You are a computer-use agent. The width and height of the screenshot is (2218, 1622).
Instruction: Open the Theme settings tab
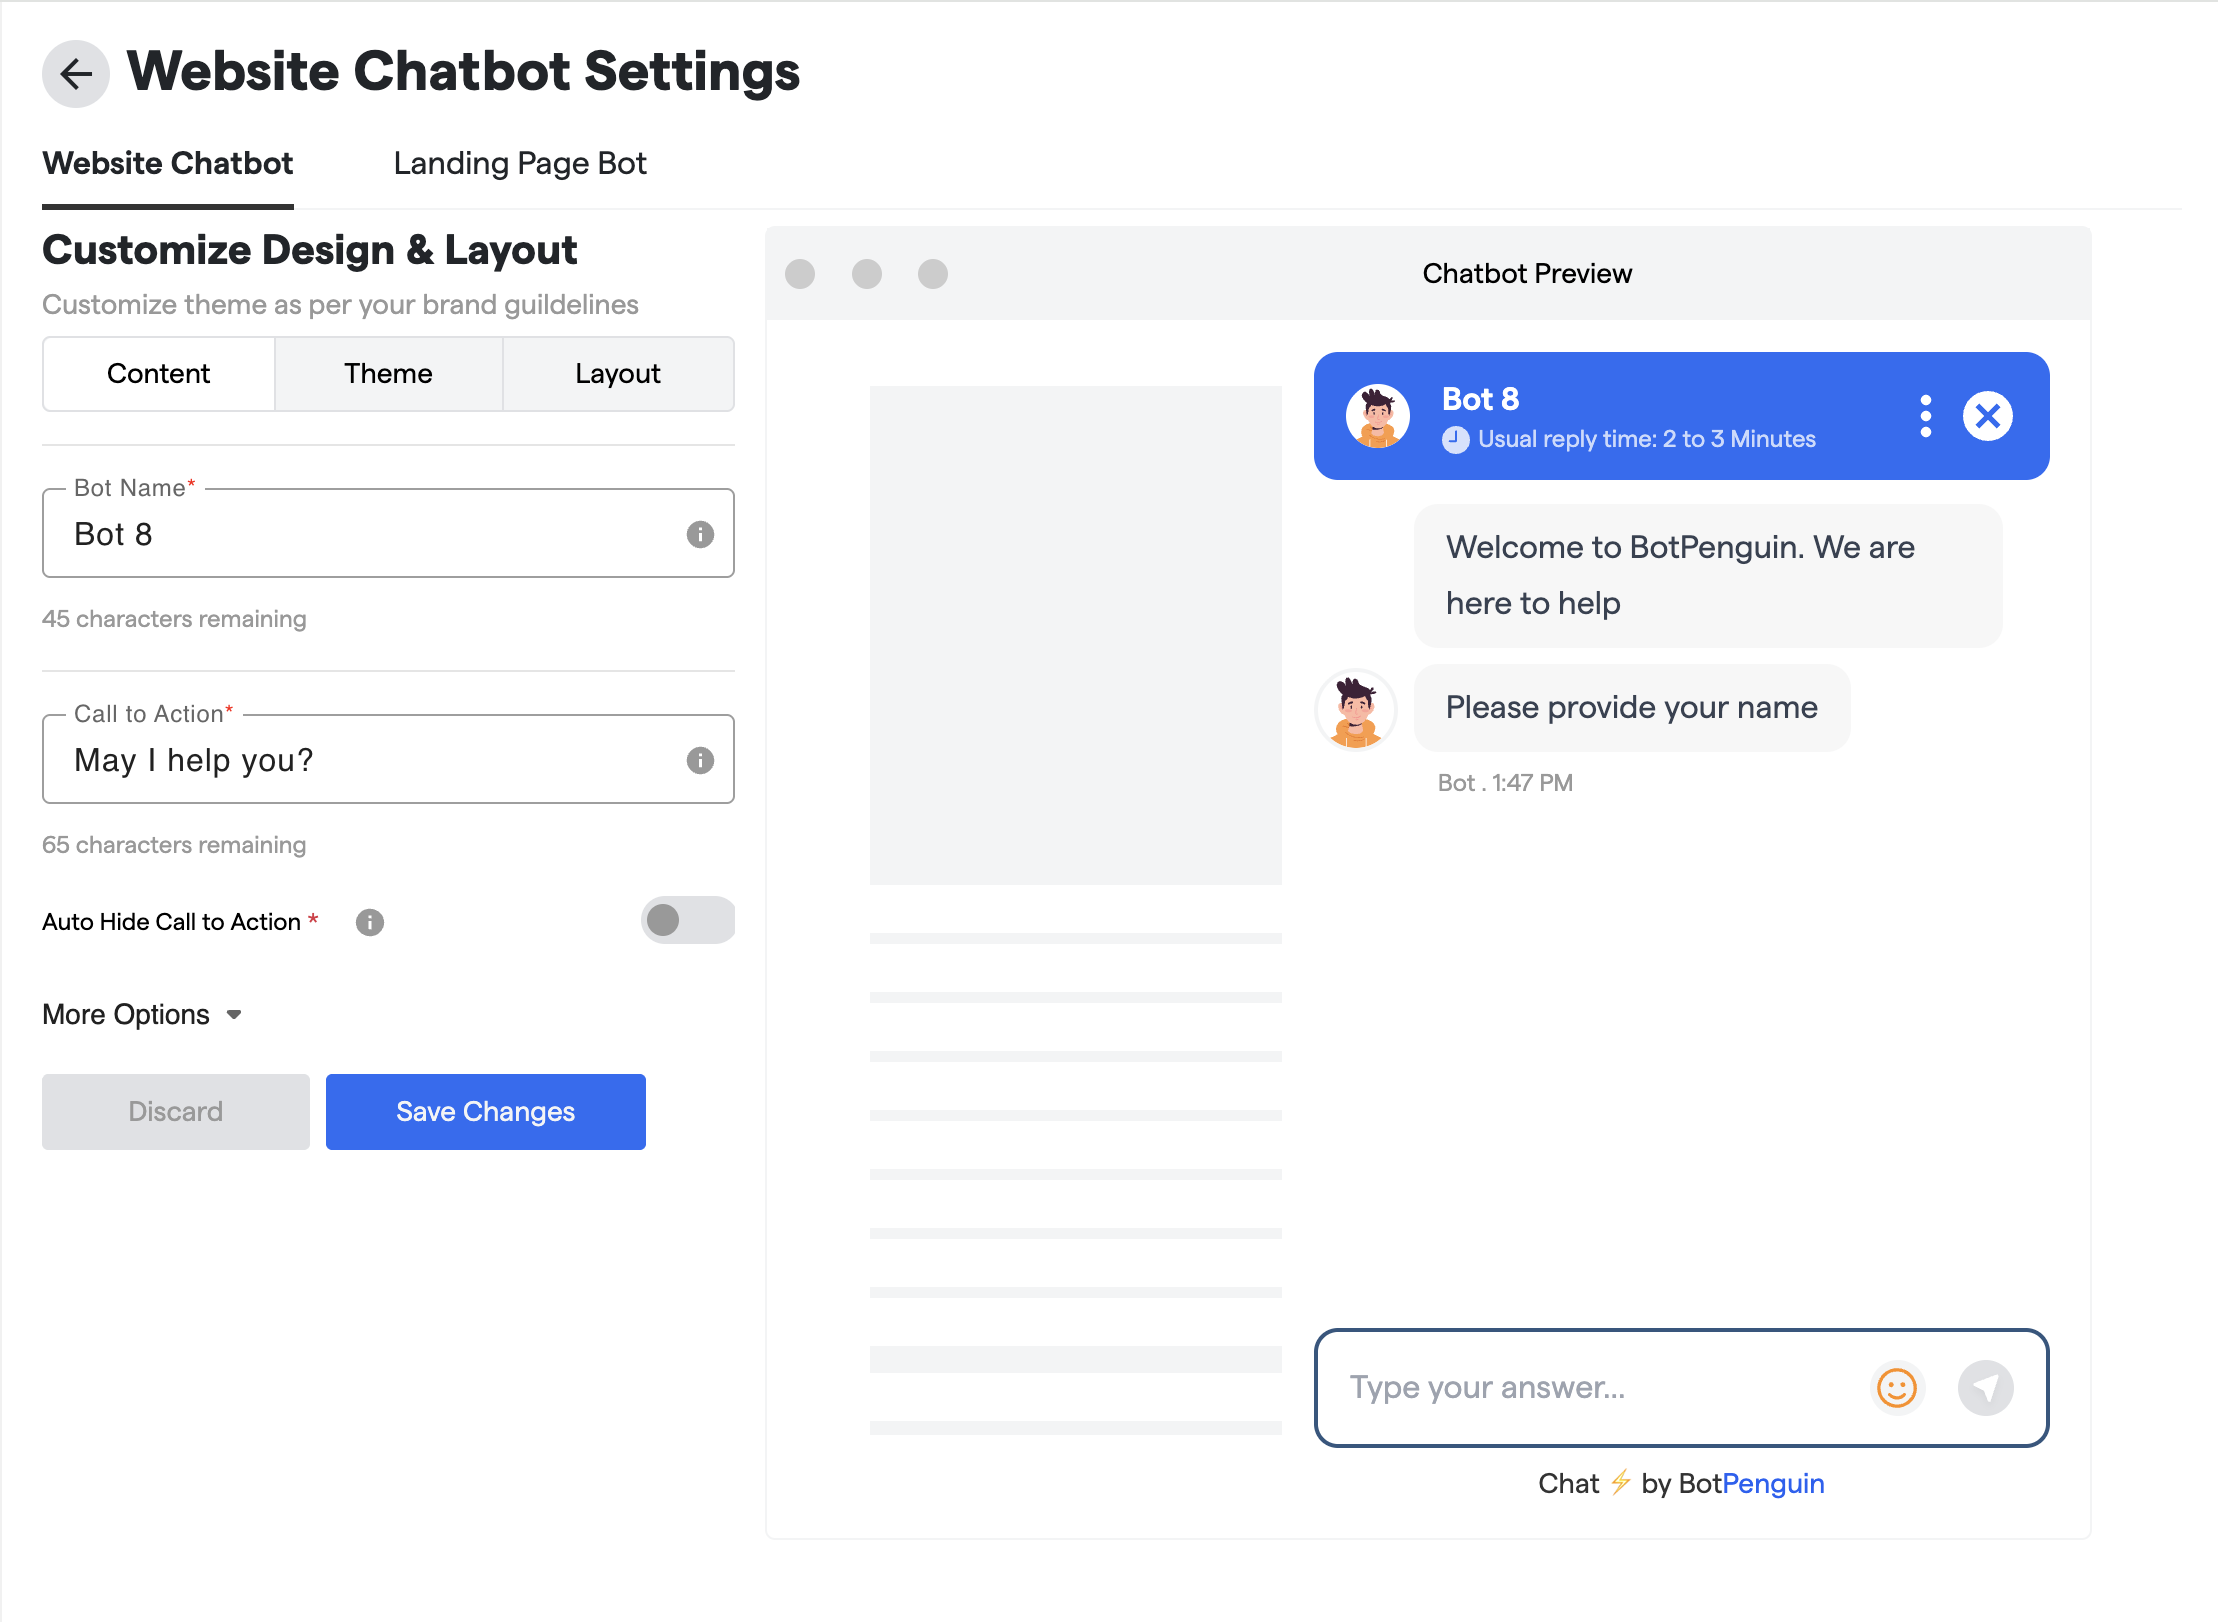pos(388,373)
